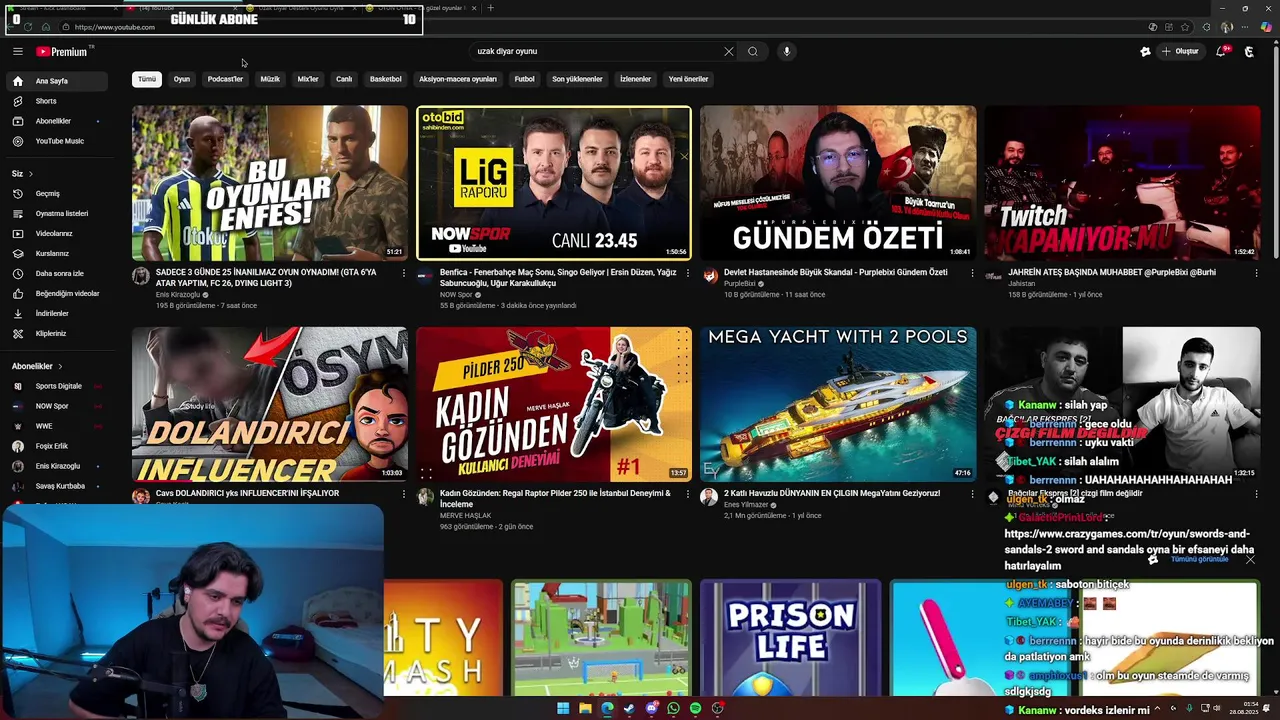The height and width of the screenshot is (720, 1280).
Task: Open the notifications bell
Action: tap(1221, 51)
